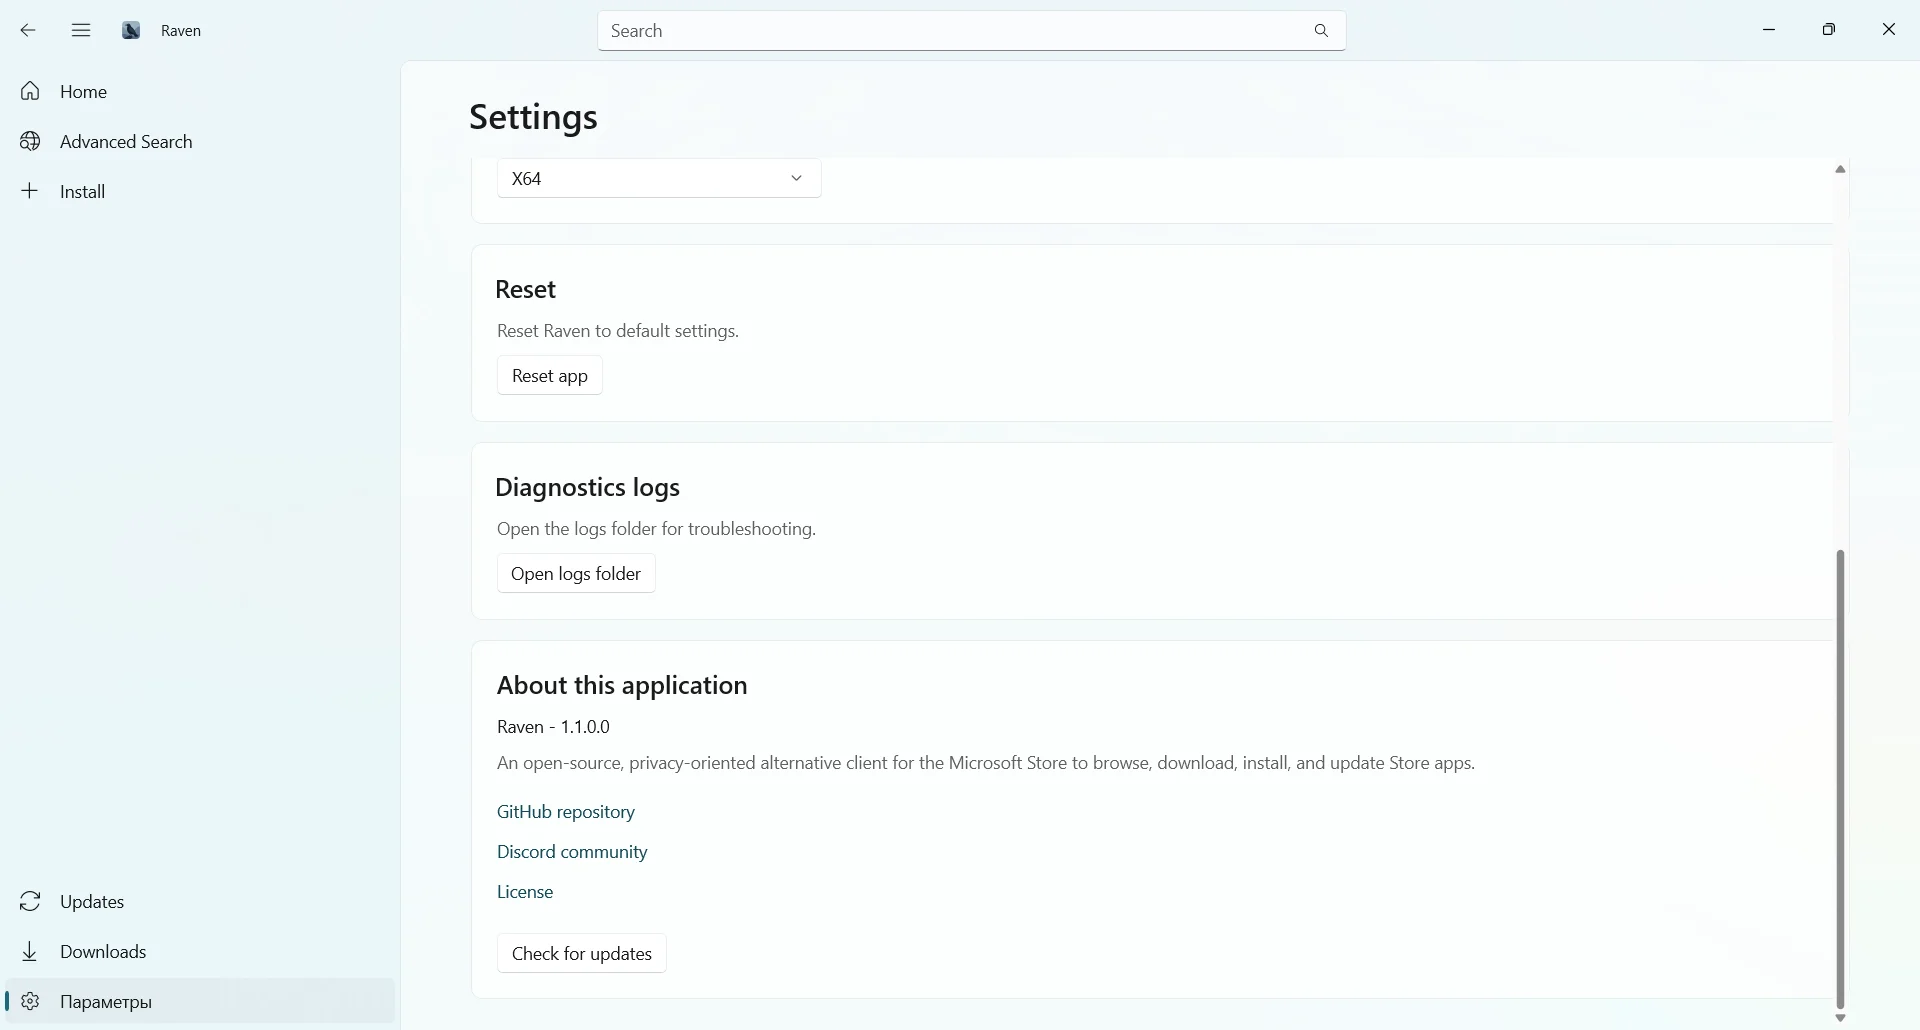Visit the Discord community link
The width and height of the screenshot is (1920, 1030).
(572, 852)
